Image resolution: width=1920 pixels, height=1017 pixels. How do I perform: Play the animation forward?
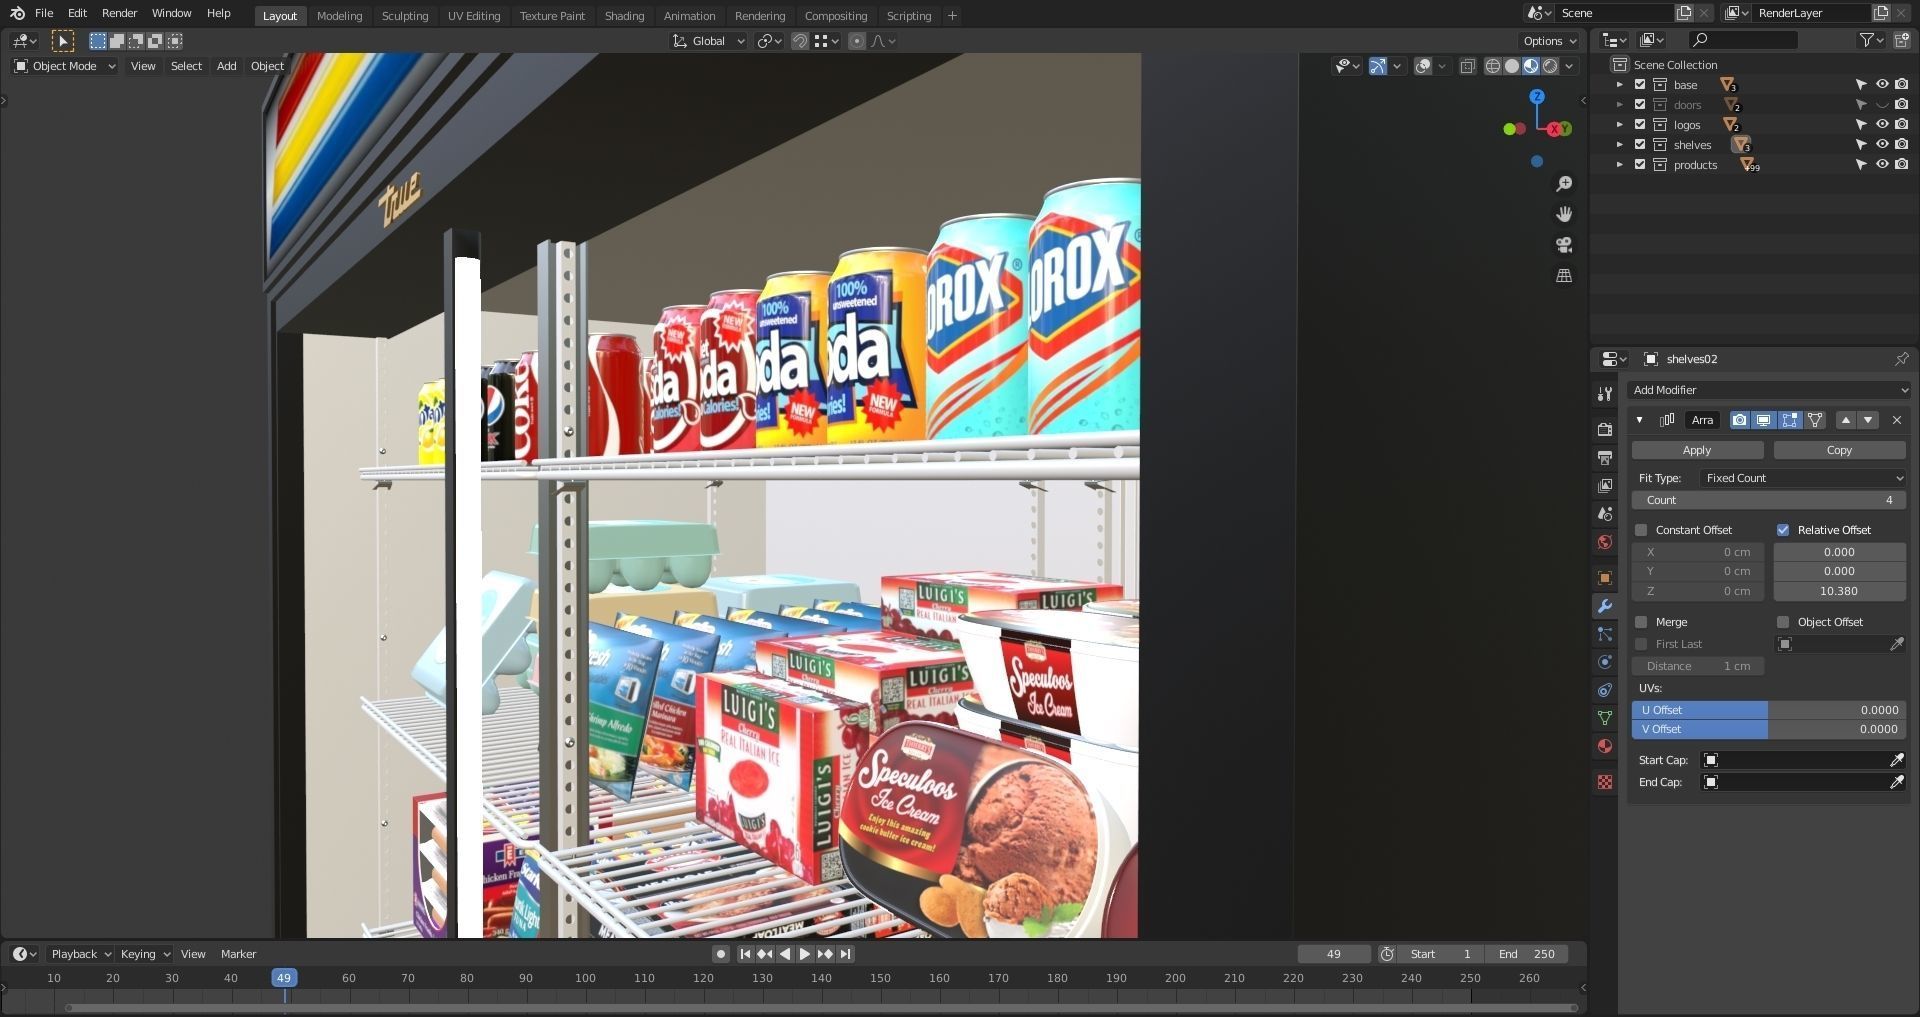point(805,954)
